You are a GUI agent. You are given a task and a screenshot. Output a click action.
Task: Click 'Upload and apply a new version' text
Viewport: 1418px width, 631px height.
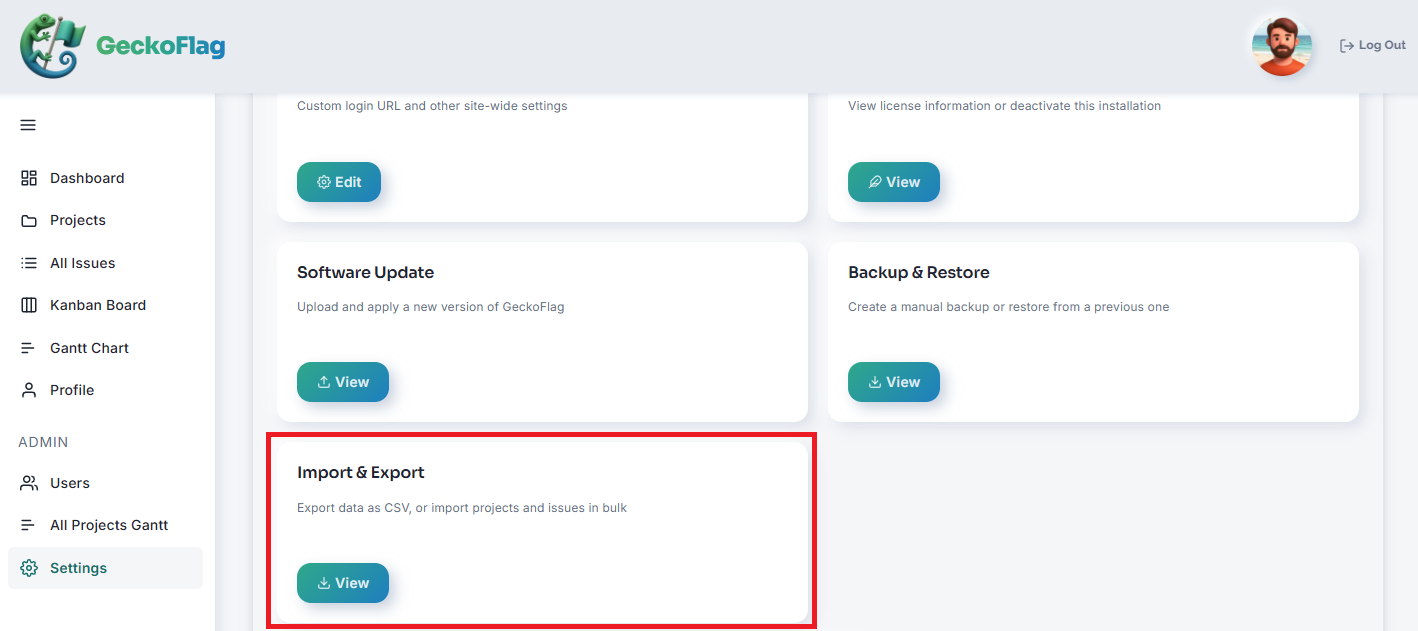point(431,307)
